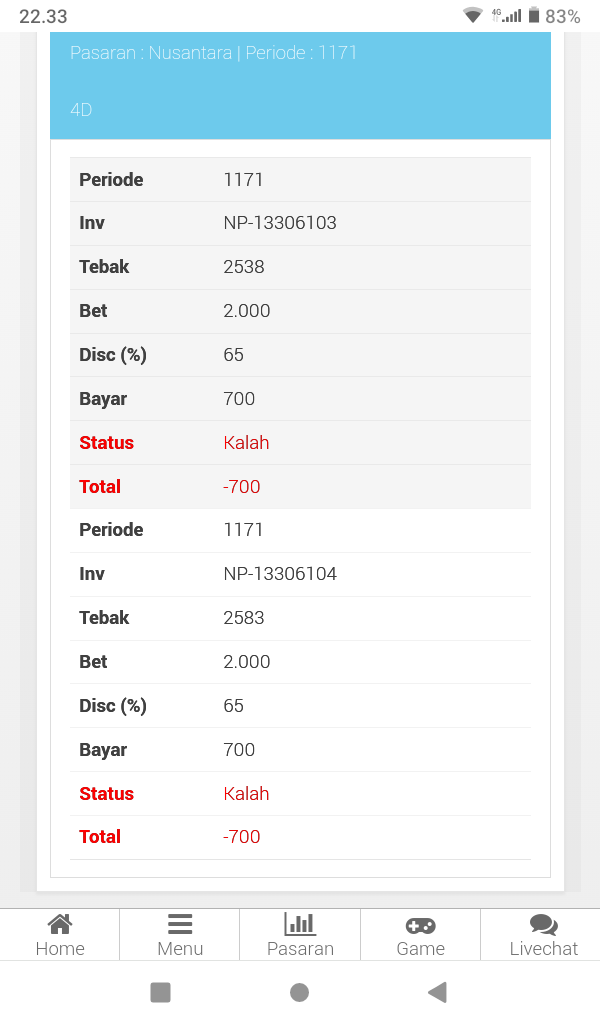Tap the Tebak value 2583
Image resolution: width=600 pixels, height=1024 pixels.
[x=244, y=618]
